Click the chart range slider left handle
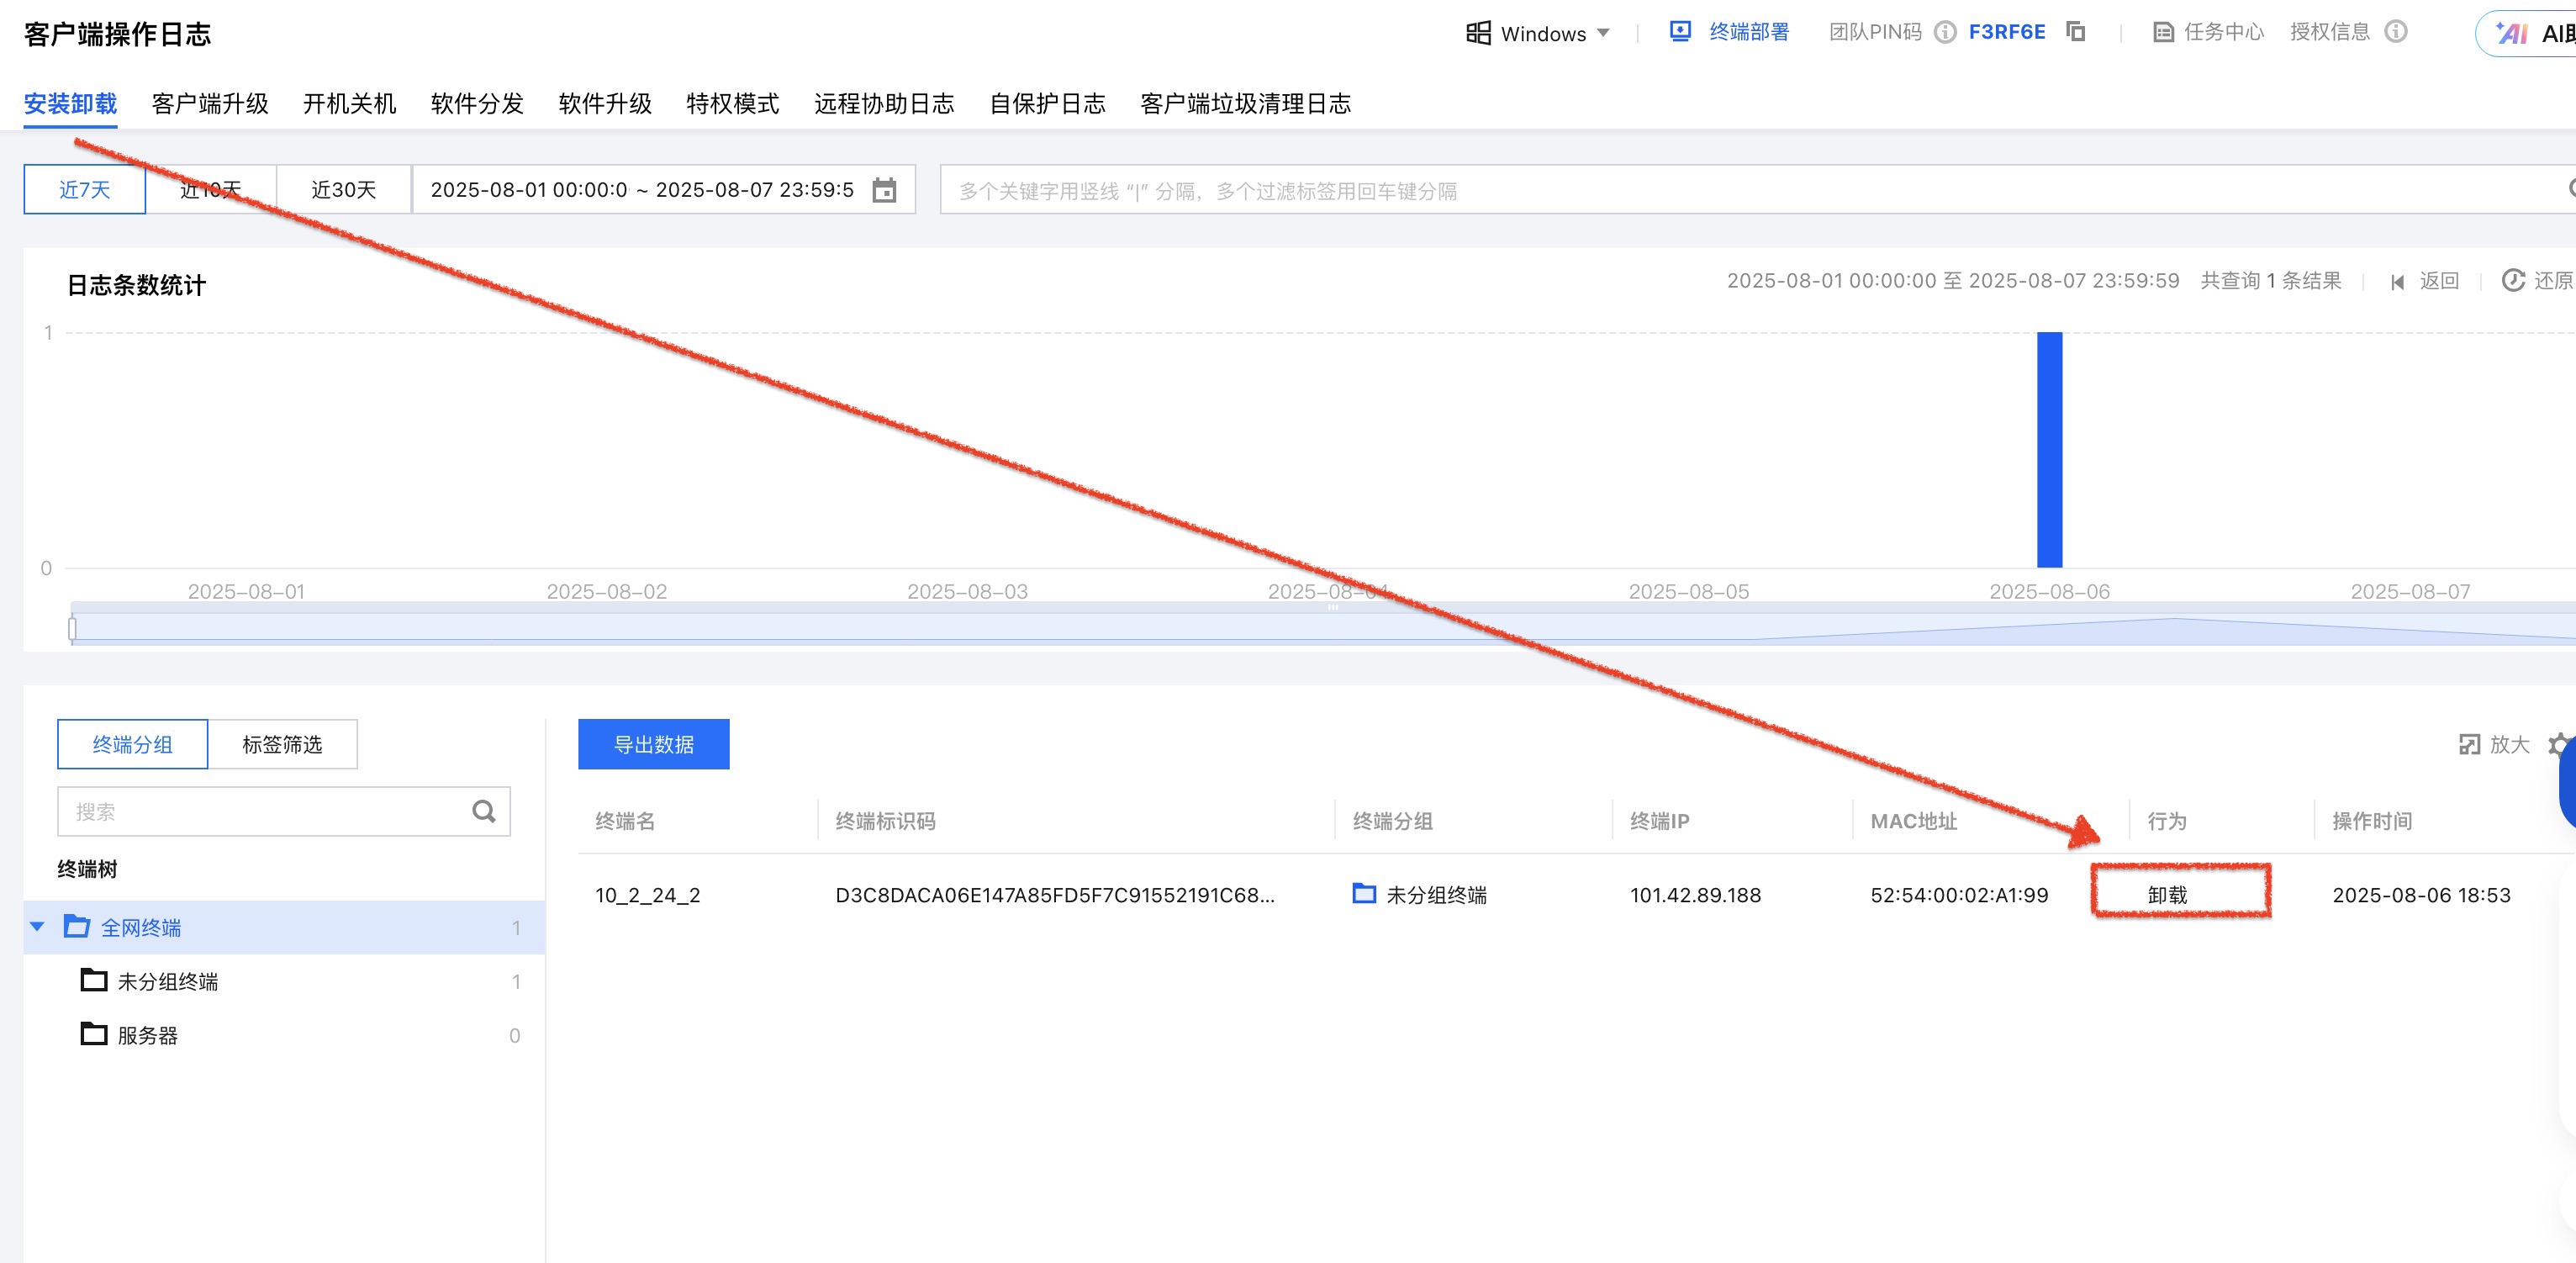The image size is (2576, 1263). (x=72, y=629)
